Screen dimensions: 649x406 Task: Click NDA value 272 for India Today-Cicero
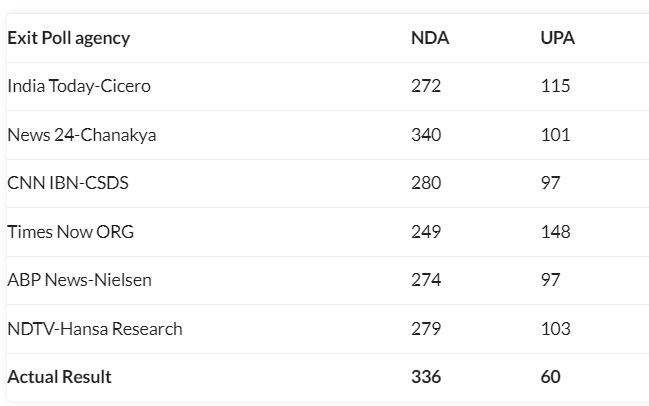(426, 86)
